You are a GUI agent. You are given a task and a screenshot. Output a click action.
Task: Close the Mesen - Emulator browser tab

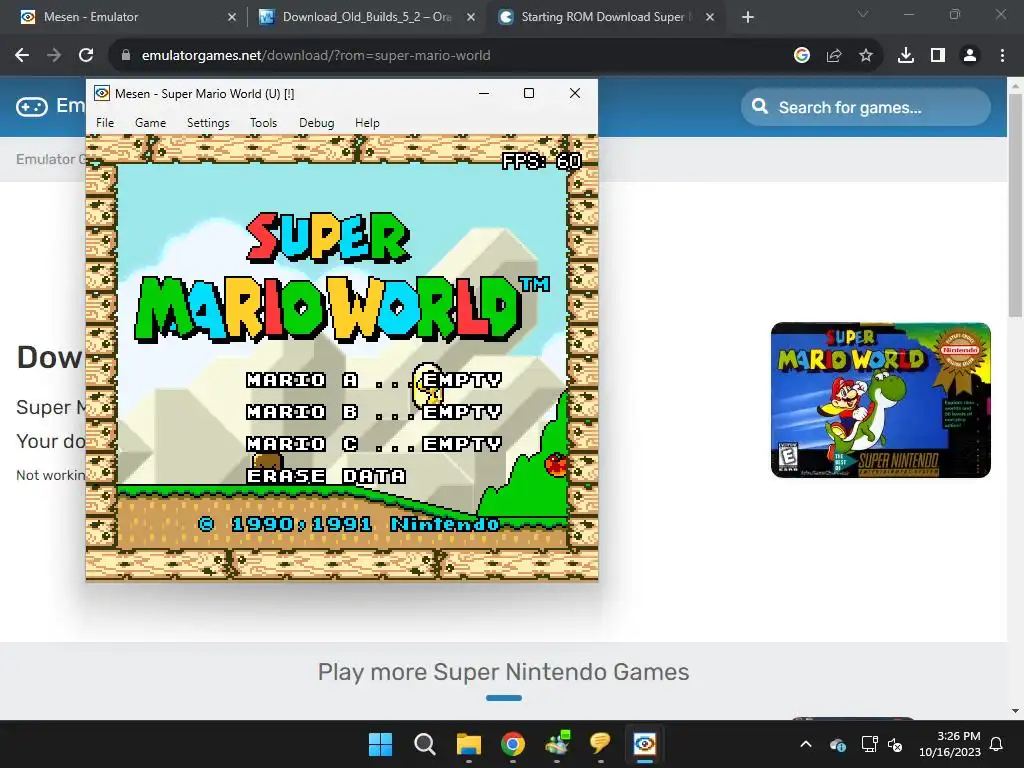coord(232,17)
